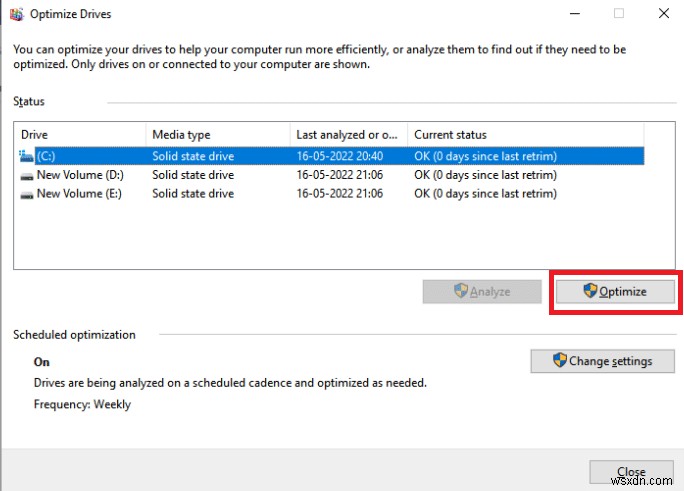The height and width of the screenshot is (491, 684).
Task: Click the greyed-out Analyze button
Action: [x=482, y=291]
